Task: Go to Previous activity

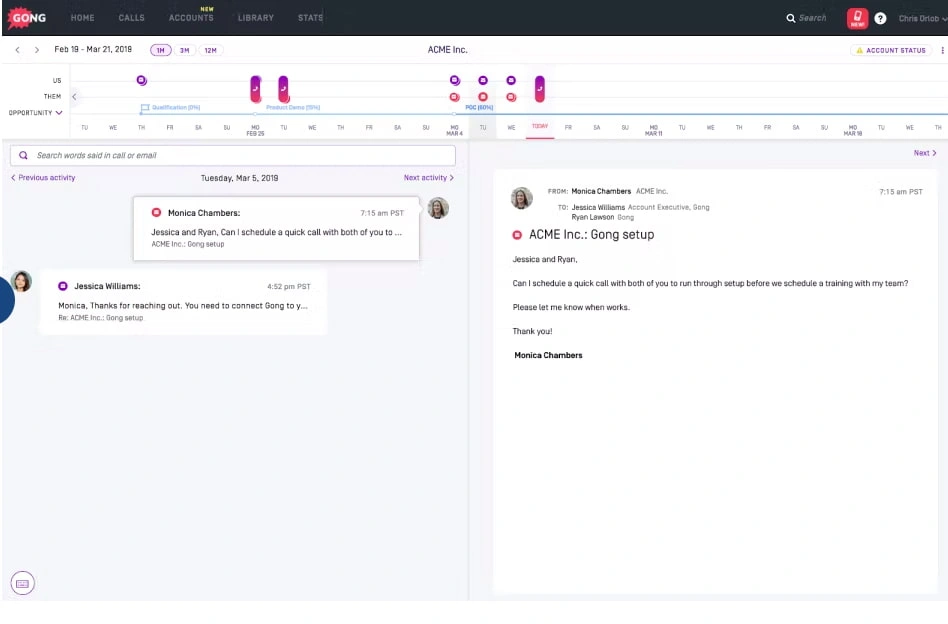Action: 43,178
